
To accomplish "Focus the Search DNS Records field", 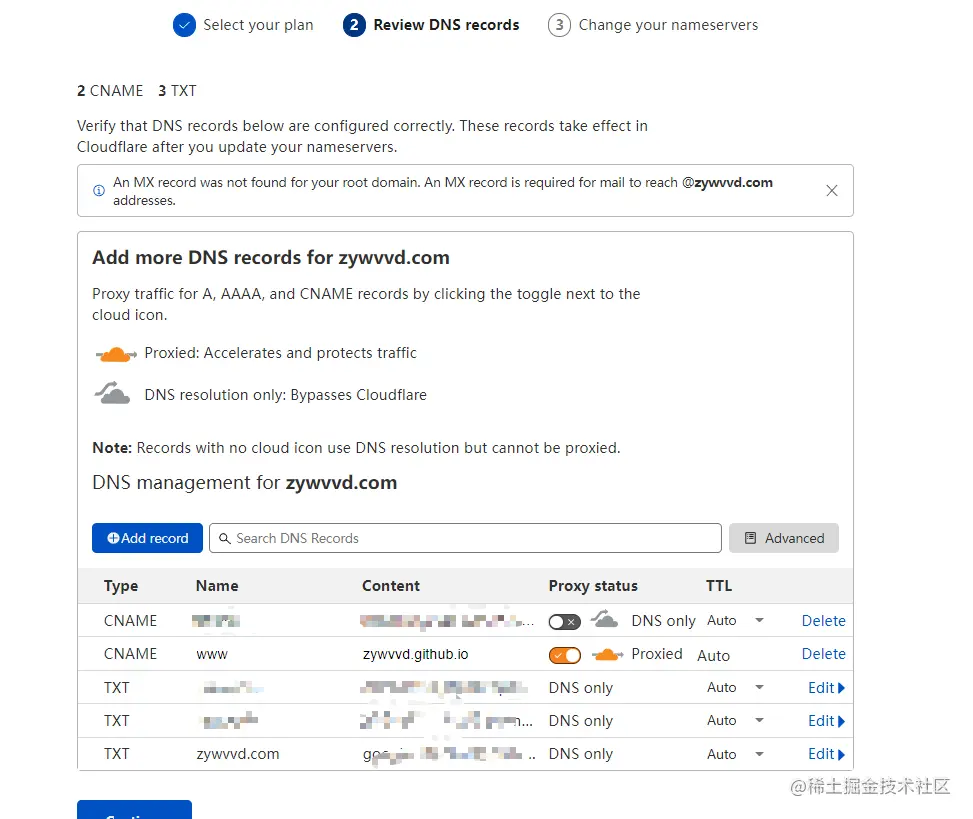I will [x=465, y=538].
